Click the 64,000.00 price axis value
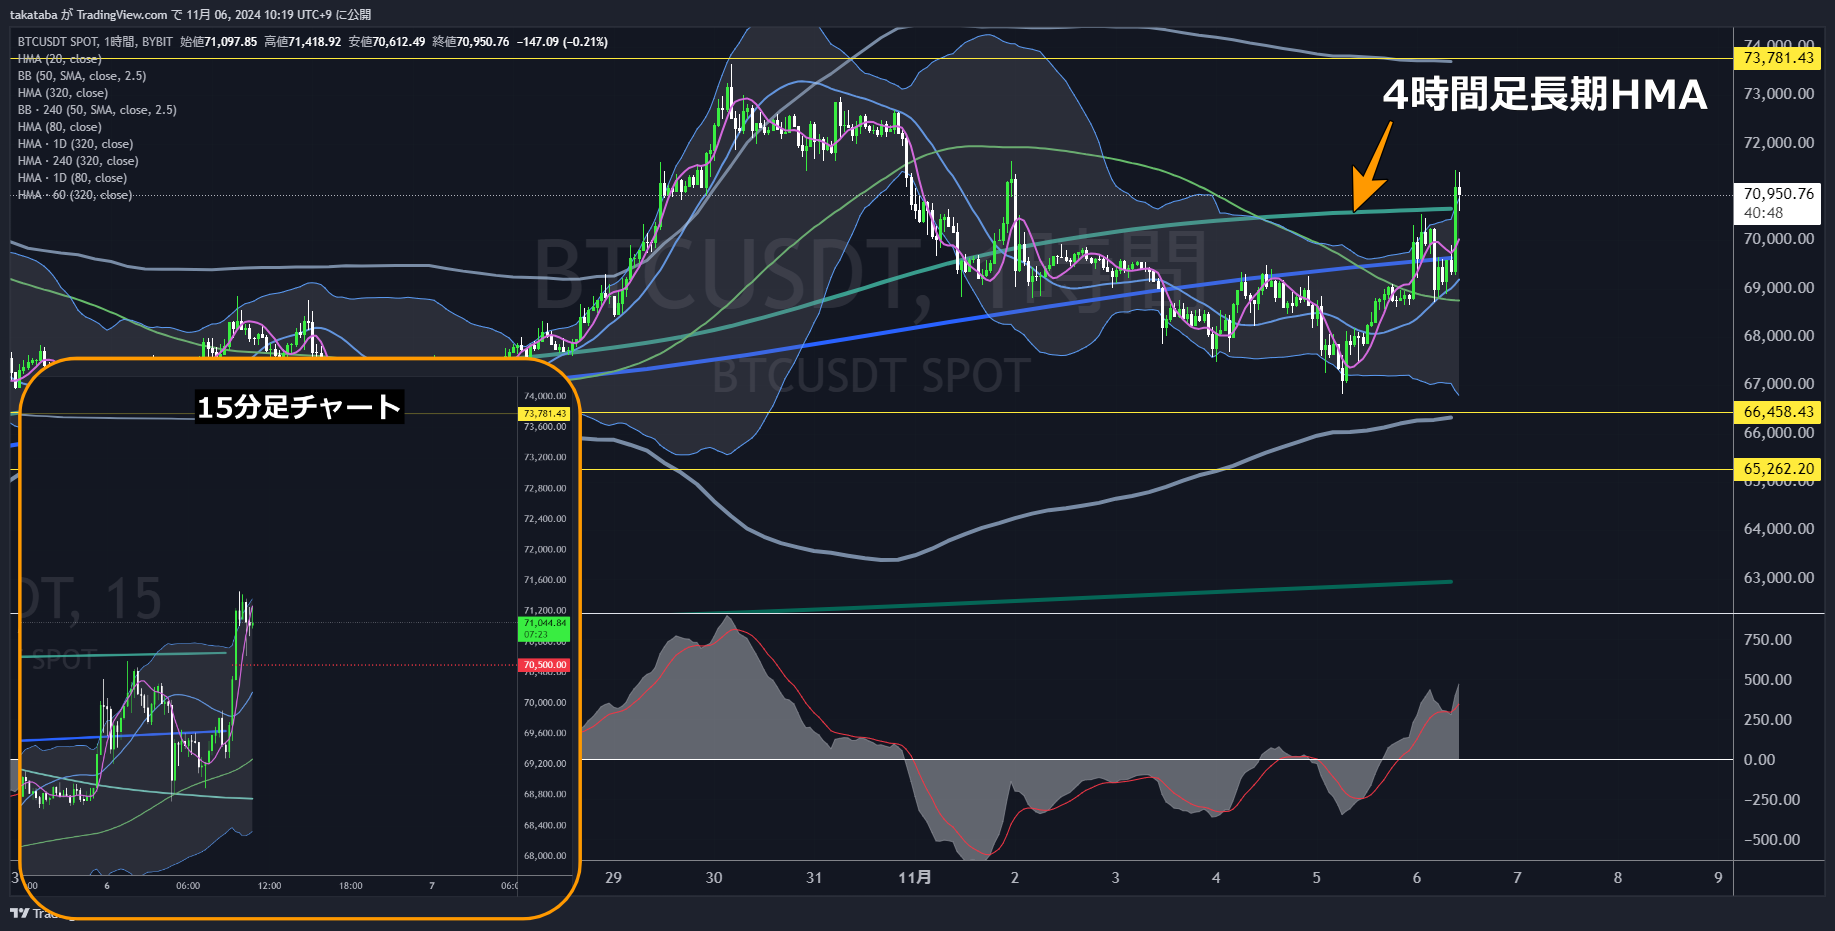The height and width of the screenshot is (931, 1835). coord(1778,529)
